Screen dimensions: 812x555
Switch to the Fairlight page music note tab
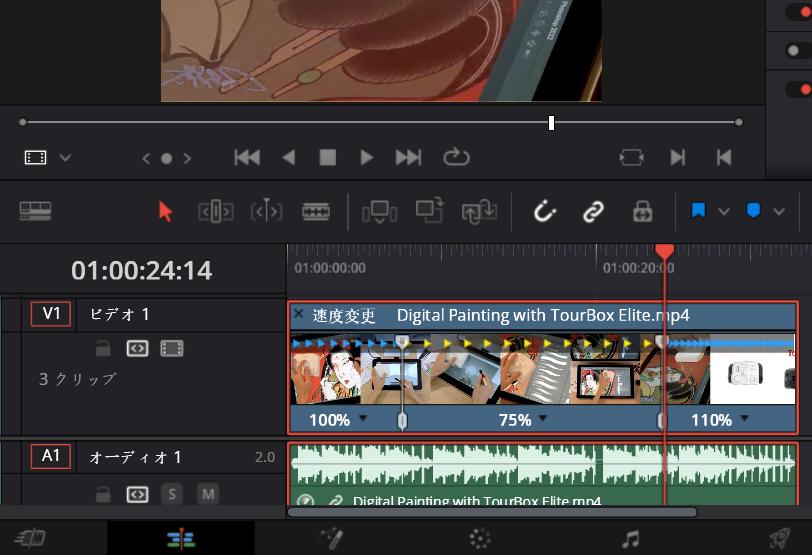[x=630, y=539]
